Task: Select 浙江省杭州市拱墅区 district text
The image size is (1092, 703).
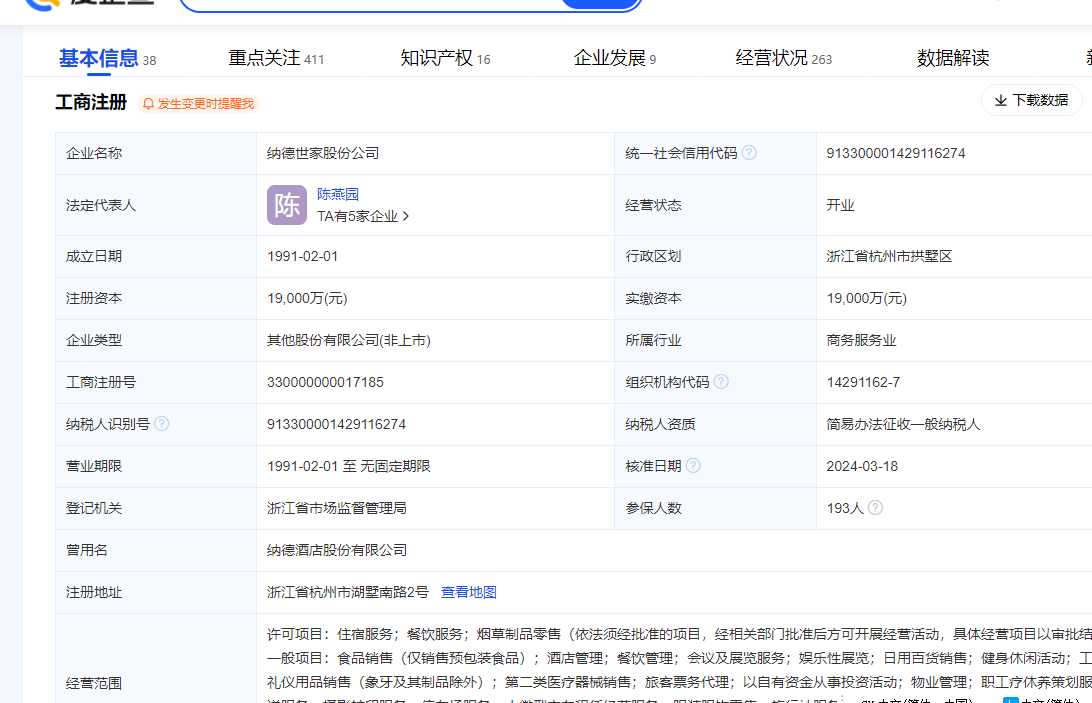Action: 889,256
